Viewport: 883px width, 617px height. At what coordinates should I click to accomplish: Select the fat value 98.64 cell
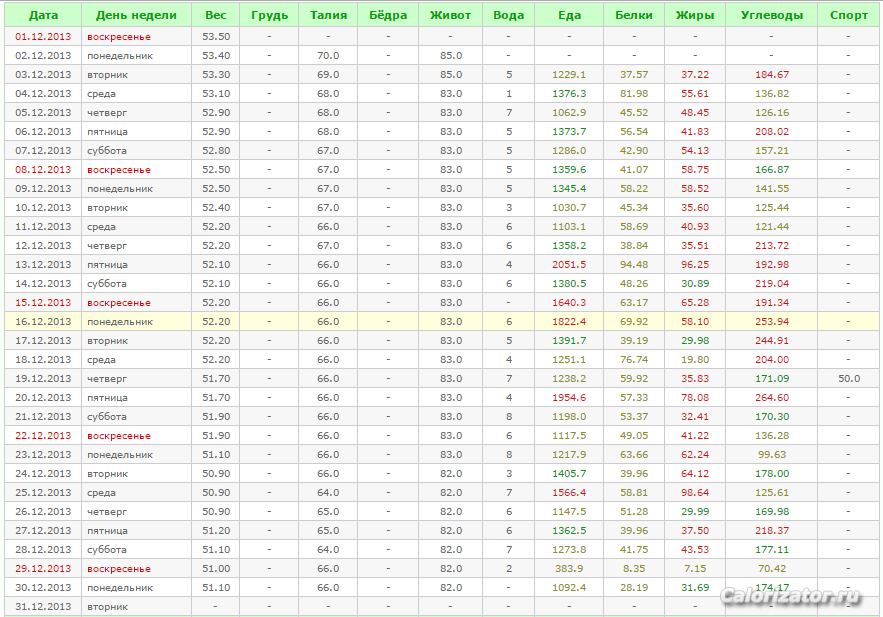[x=695, y=492]
